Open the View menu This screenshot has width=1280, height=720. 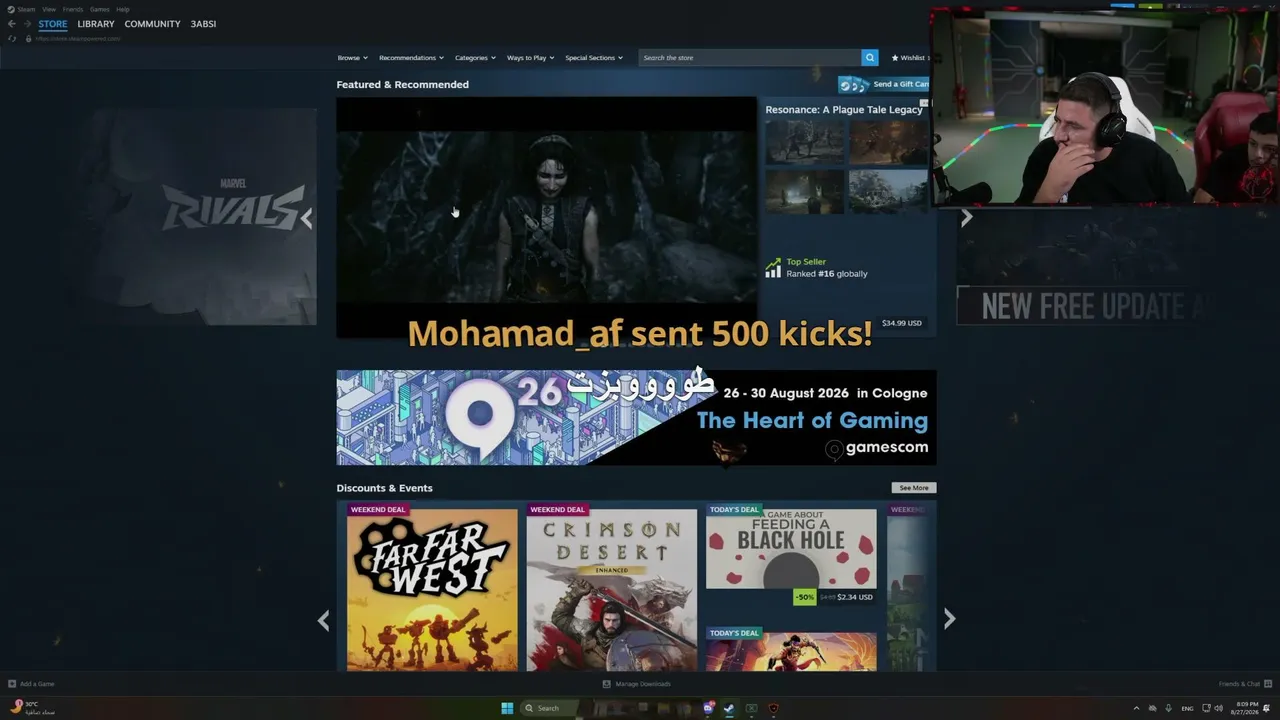pos(49,9)
